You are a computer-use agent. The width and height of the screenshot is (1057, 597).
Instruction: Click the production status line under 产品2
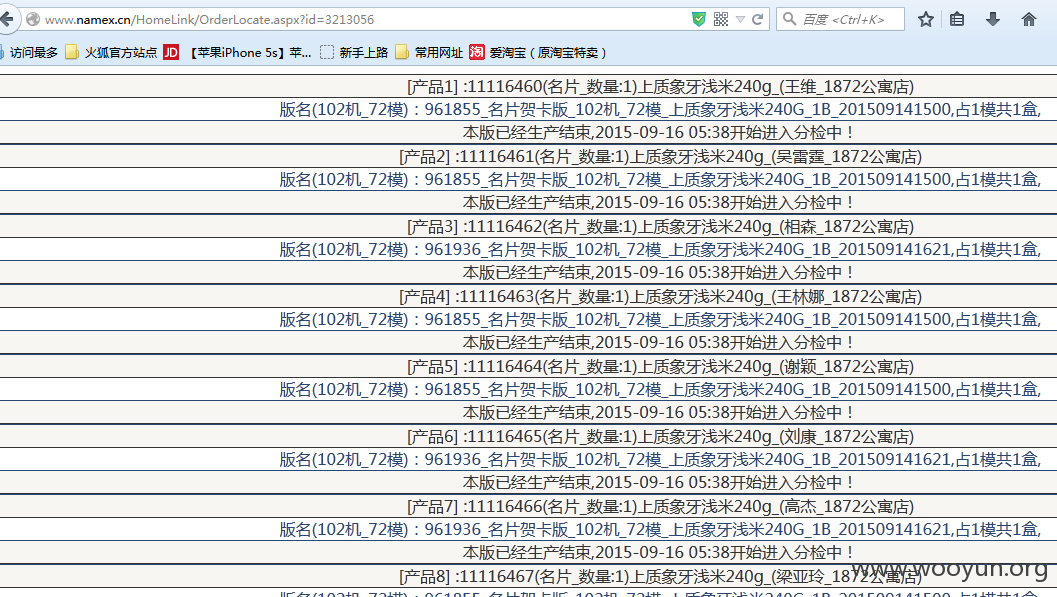point(659,203)
